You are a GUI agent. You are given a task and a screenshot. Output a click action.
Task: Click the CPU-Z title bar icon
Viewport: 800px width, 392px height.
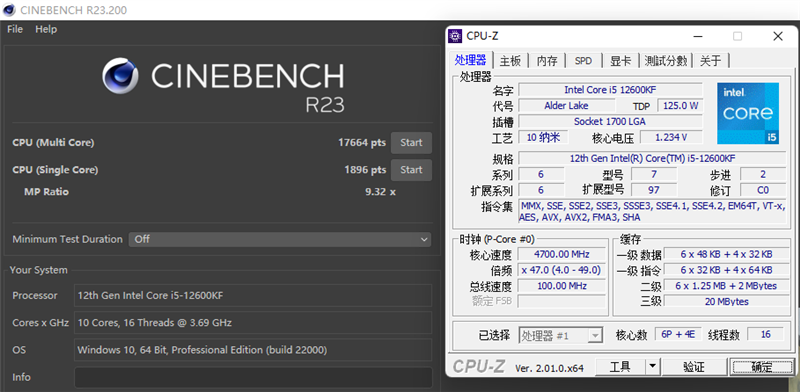pos(455,36)
